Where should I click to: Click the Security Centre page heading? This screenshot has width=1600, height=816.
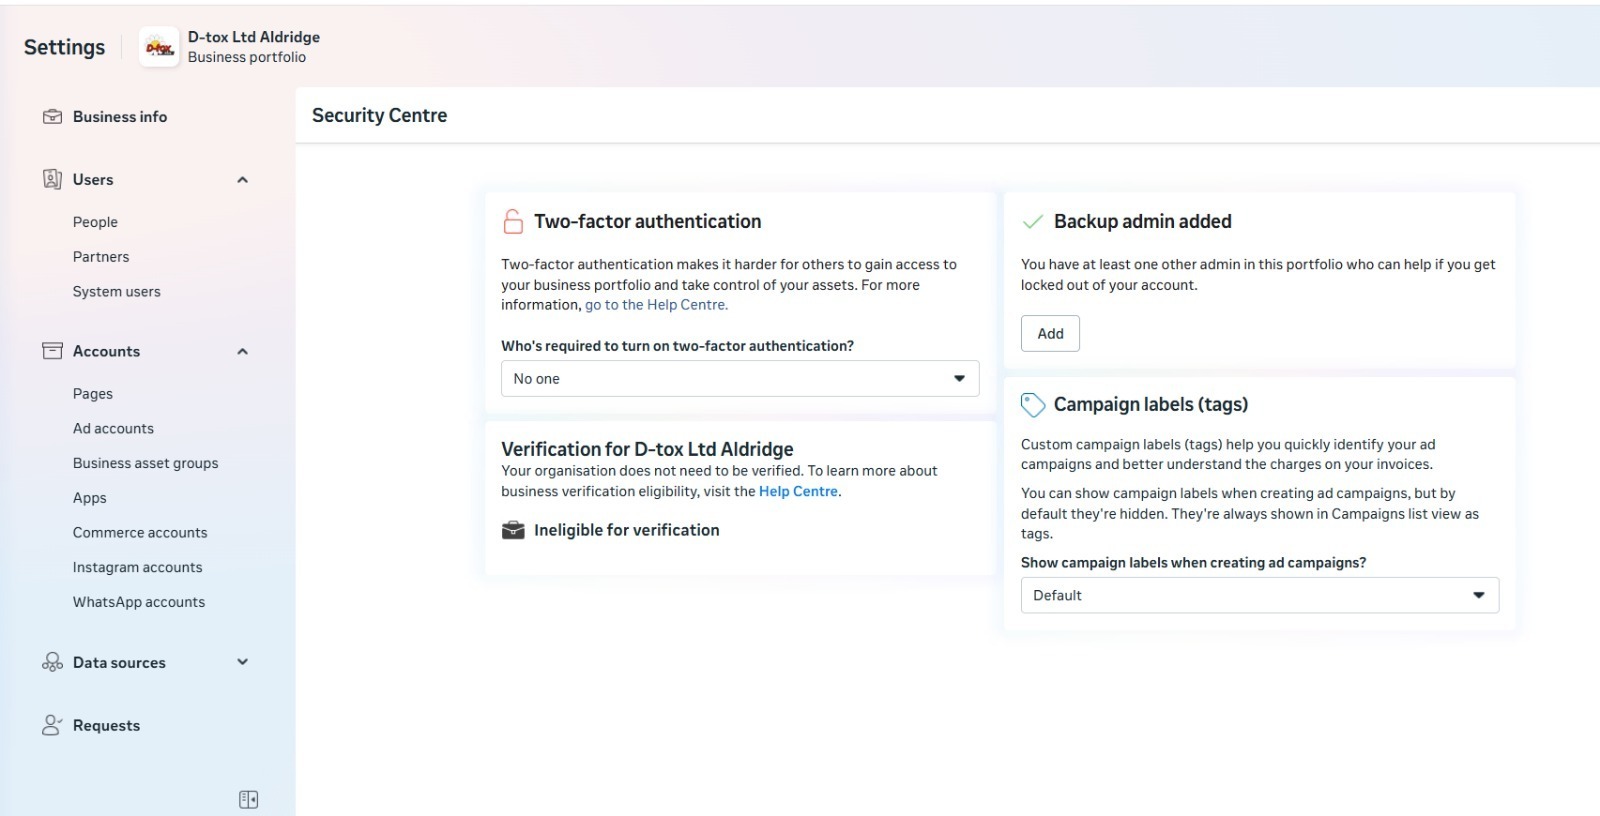point(379,115)
